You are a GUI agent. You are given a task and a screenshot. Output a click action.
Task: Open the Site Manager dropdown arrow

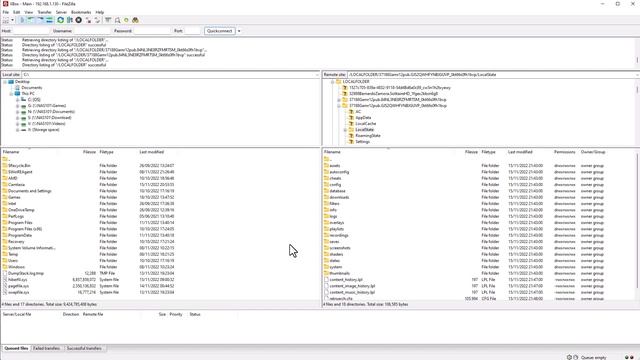pyautogui.click(x=13, y=20)
